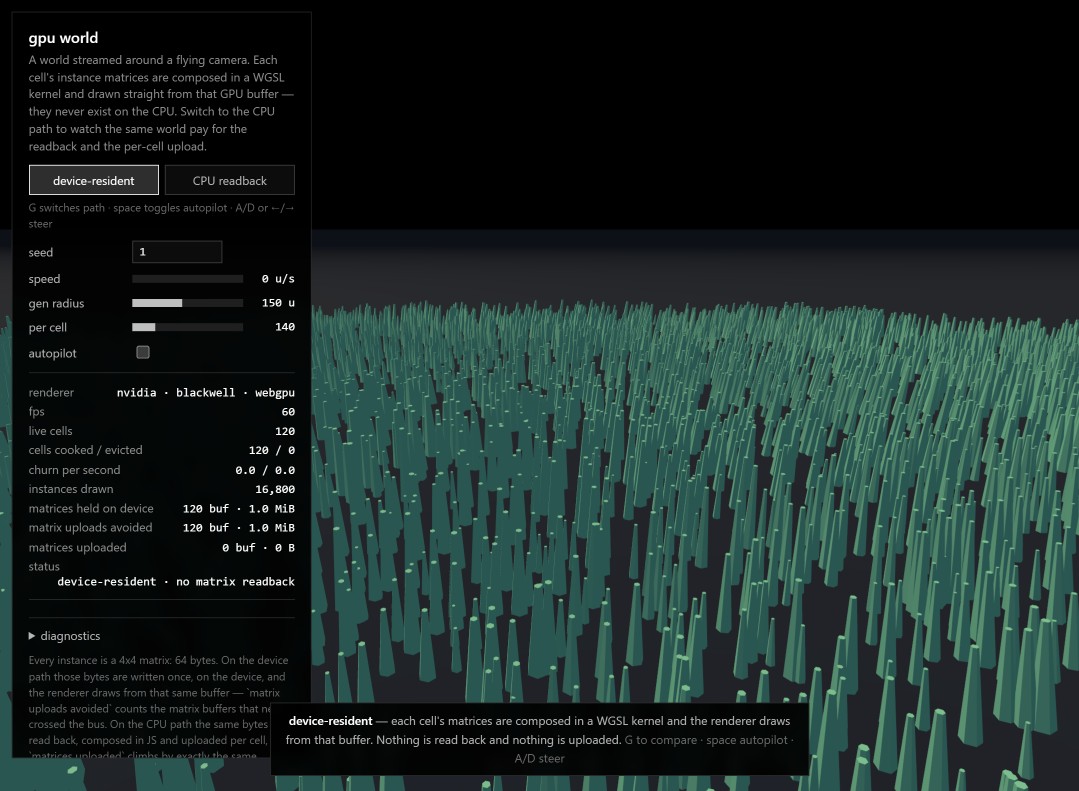Select the device-resident path button

(x=94, y=180)
